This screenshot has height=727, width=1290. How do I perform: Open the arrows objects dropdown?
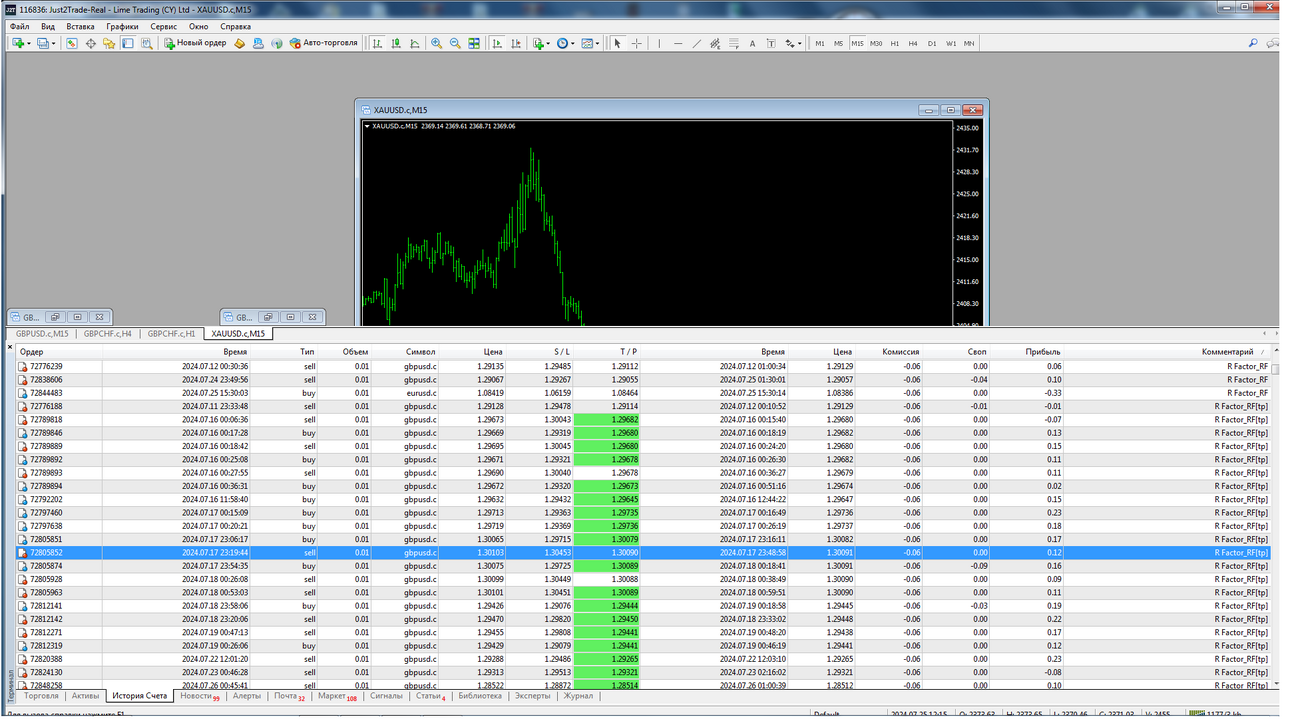[793, 43]
